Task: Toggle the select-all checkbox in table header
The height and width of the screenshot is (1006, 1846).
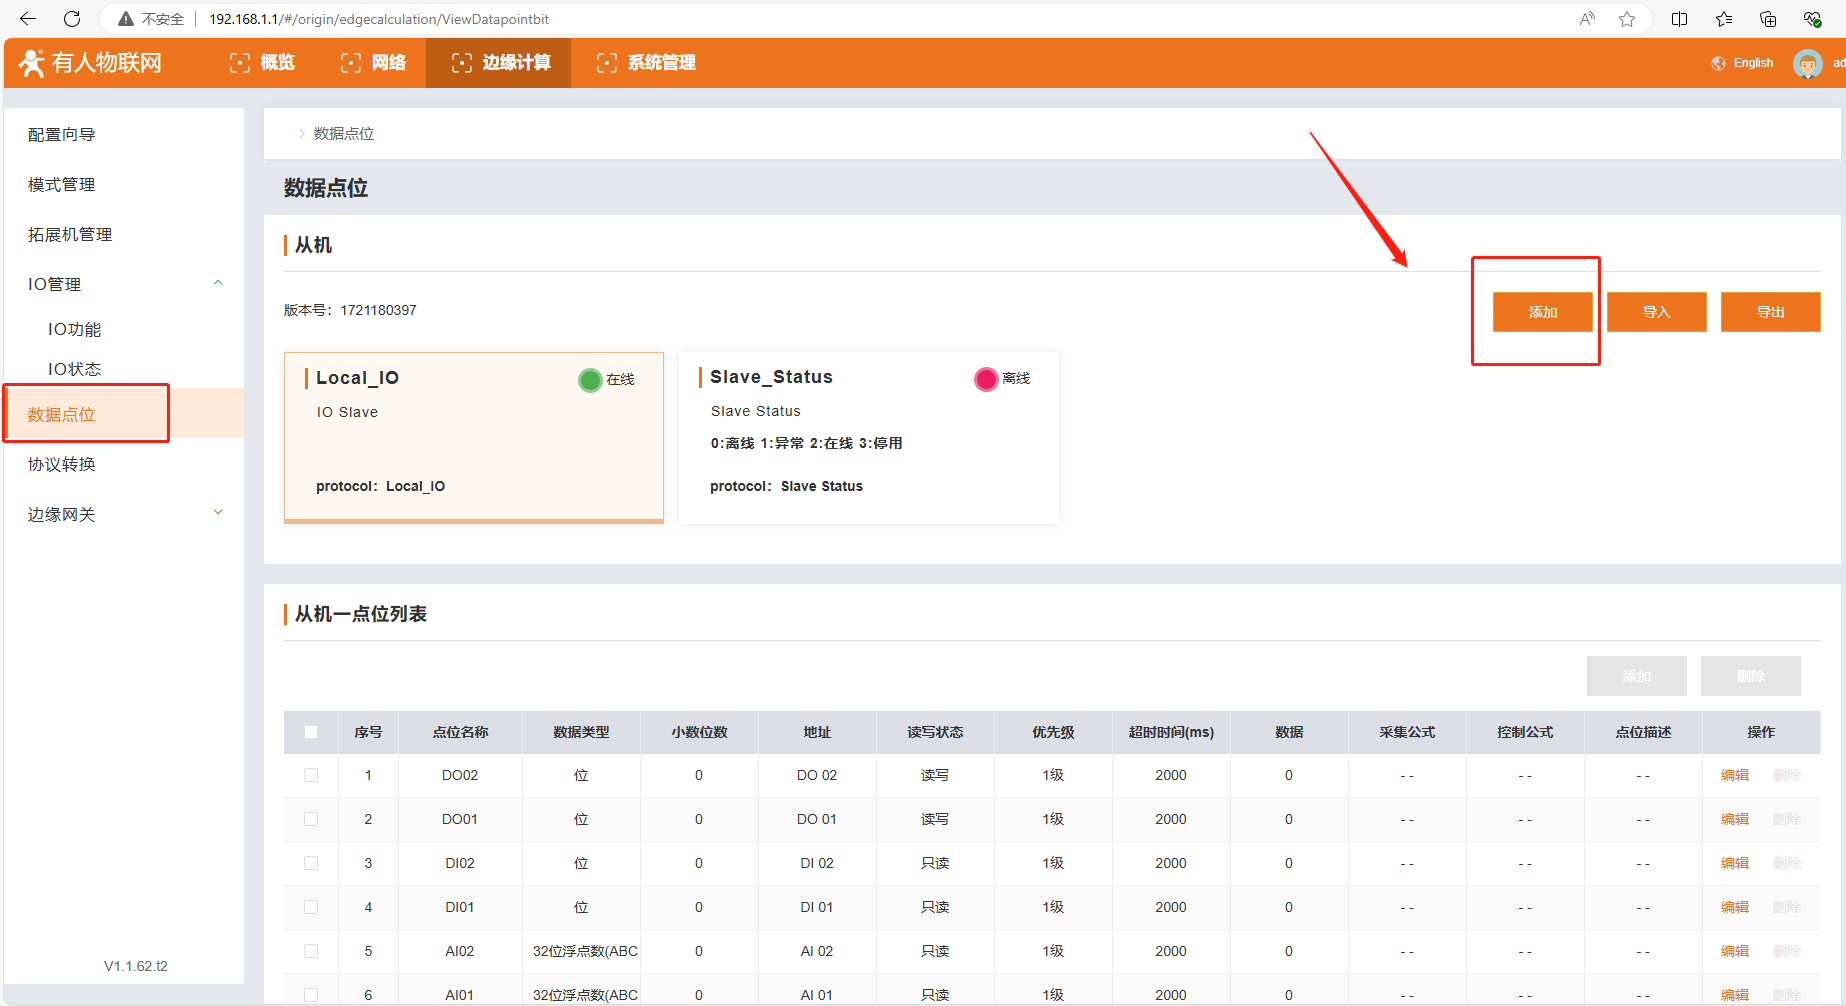Action: pos(311,732)
